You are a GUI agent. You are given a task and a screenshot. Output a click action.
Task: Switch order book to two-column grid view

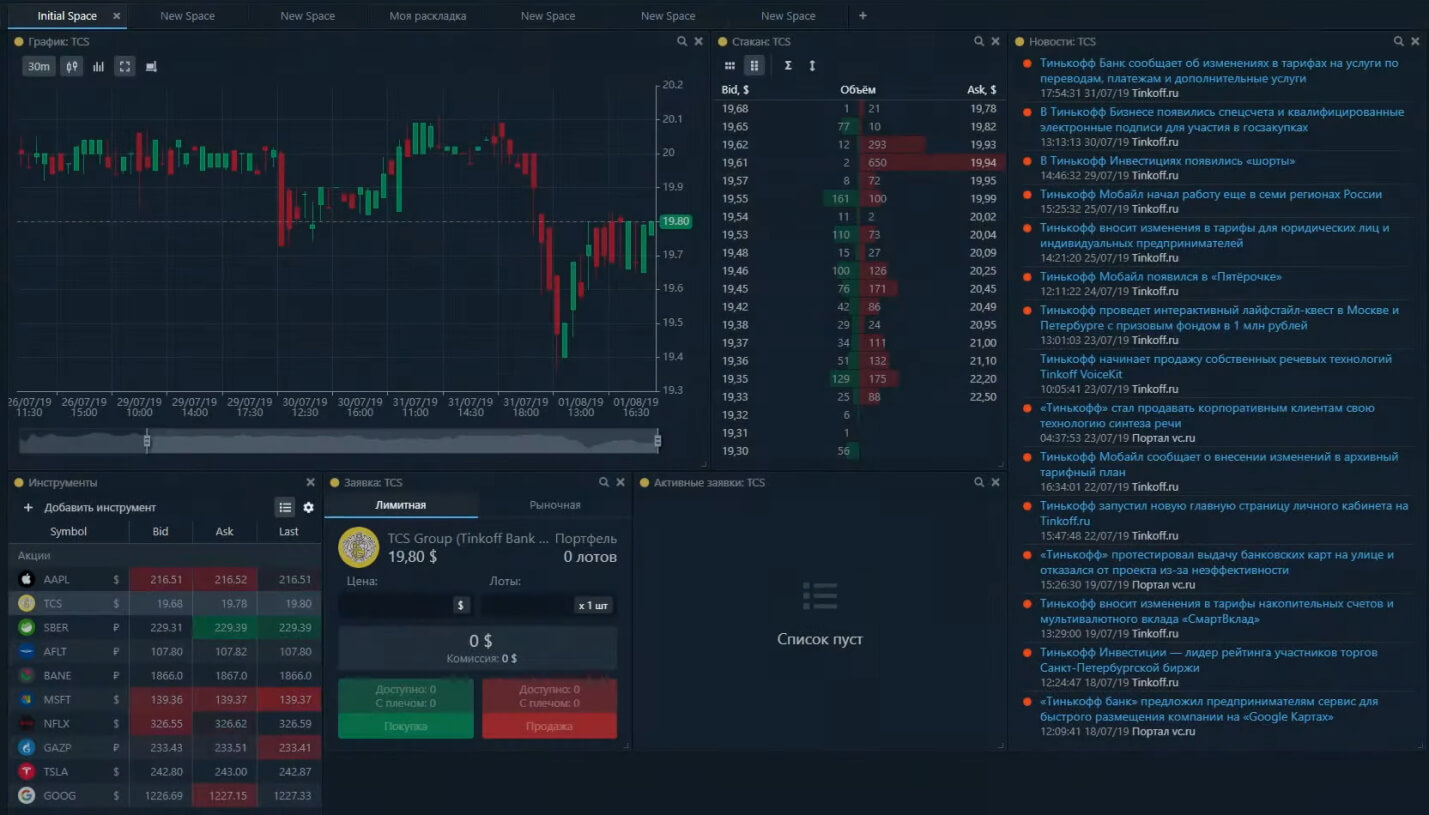(755, 65)
